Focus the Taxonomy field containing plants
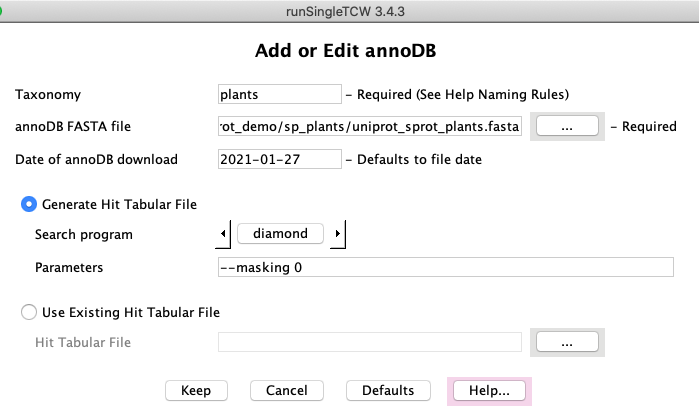 click(279, 94)
